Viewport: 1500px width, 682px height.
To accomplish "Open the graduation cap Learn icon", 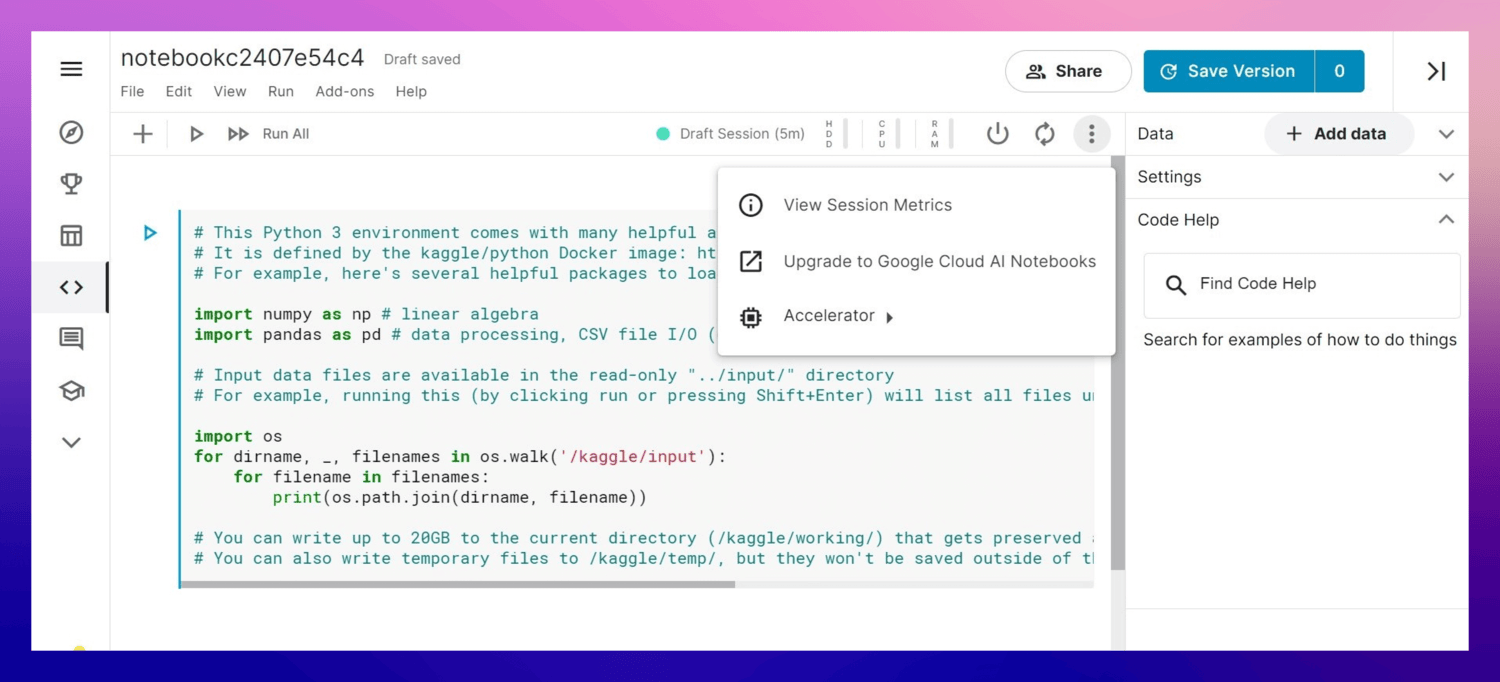I will (x=71, y=391).
